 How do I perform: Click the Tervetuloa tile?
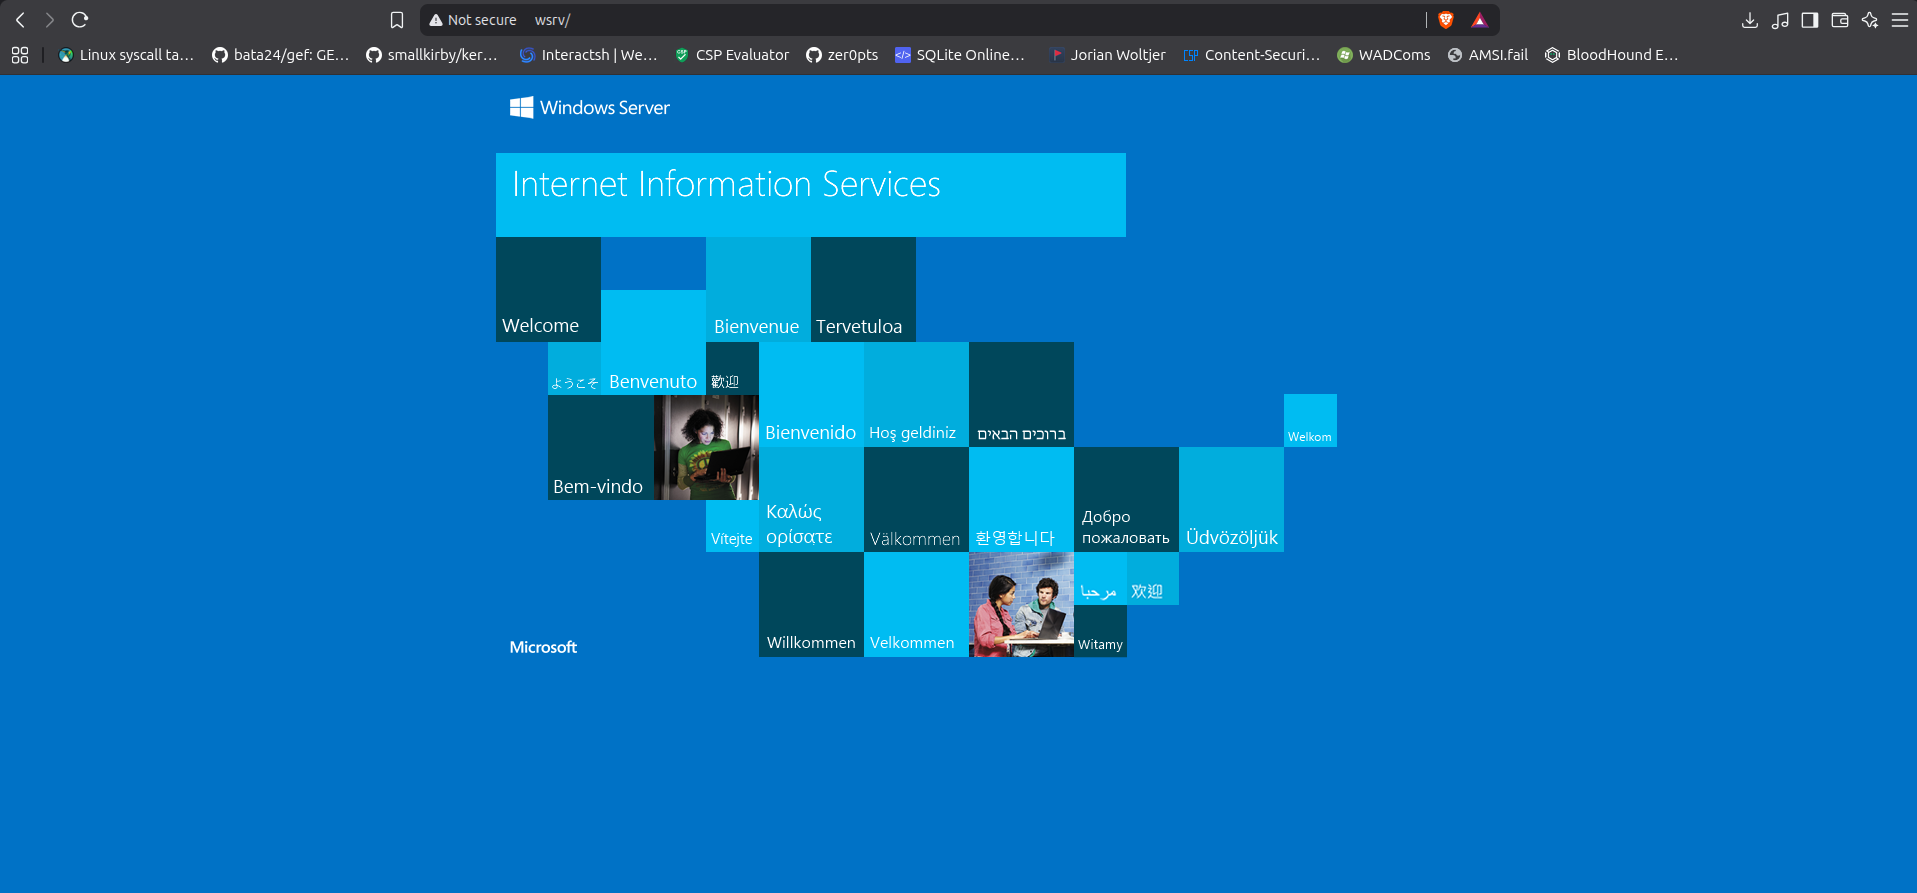[x=863, y=289]
